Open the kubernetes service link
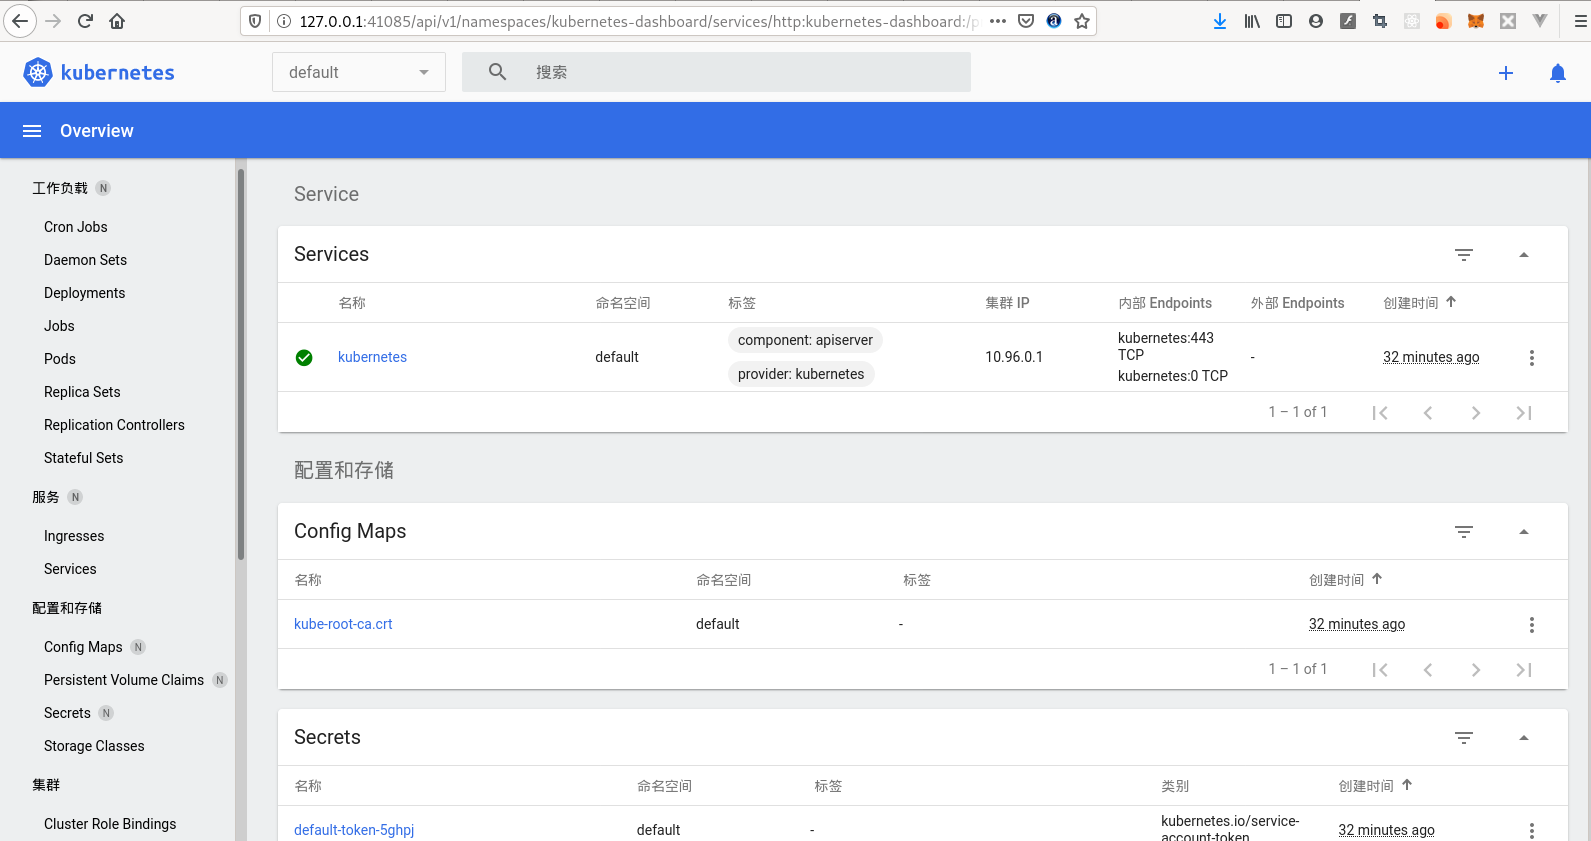The image size is (1591, 841). tap(372, 357)
